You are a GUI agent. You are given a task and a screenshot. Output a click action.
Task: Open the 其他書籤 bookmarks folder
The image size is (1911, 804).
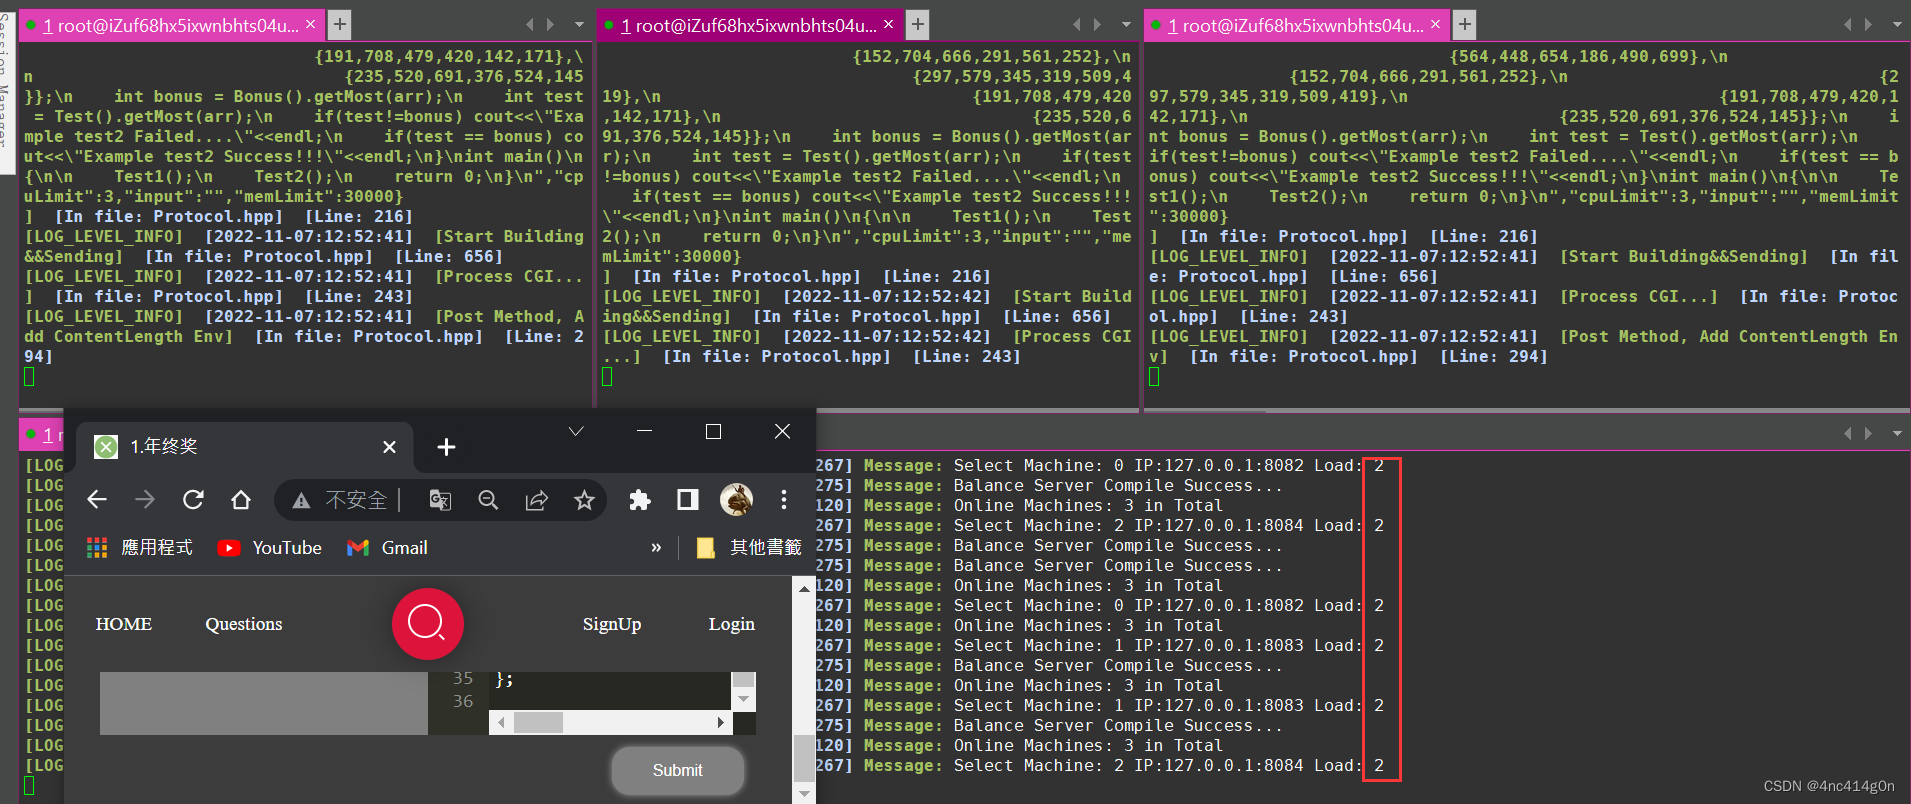click(749, 548)
